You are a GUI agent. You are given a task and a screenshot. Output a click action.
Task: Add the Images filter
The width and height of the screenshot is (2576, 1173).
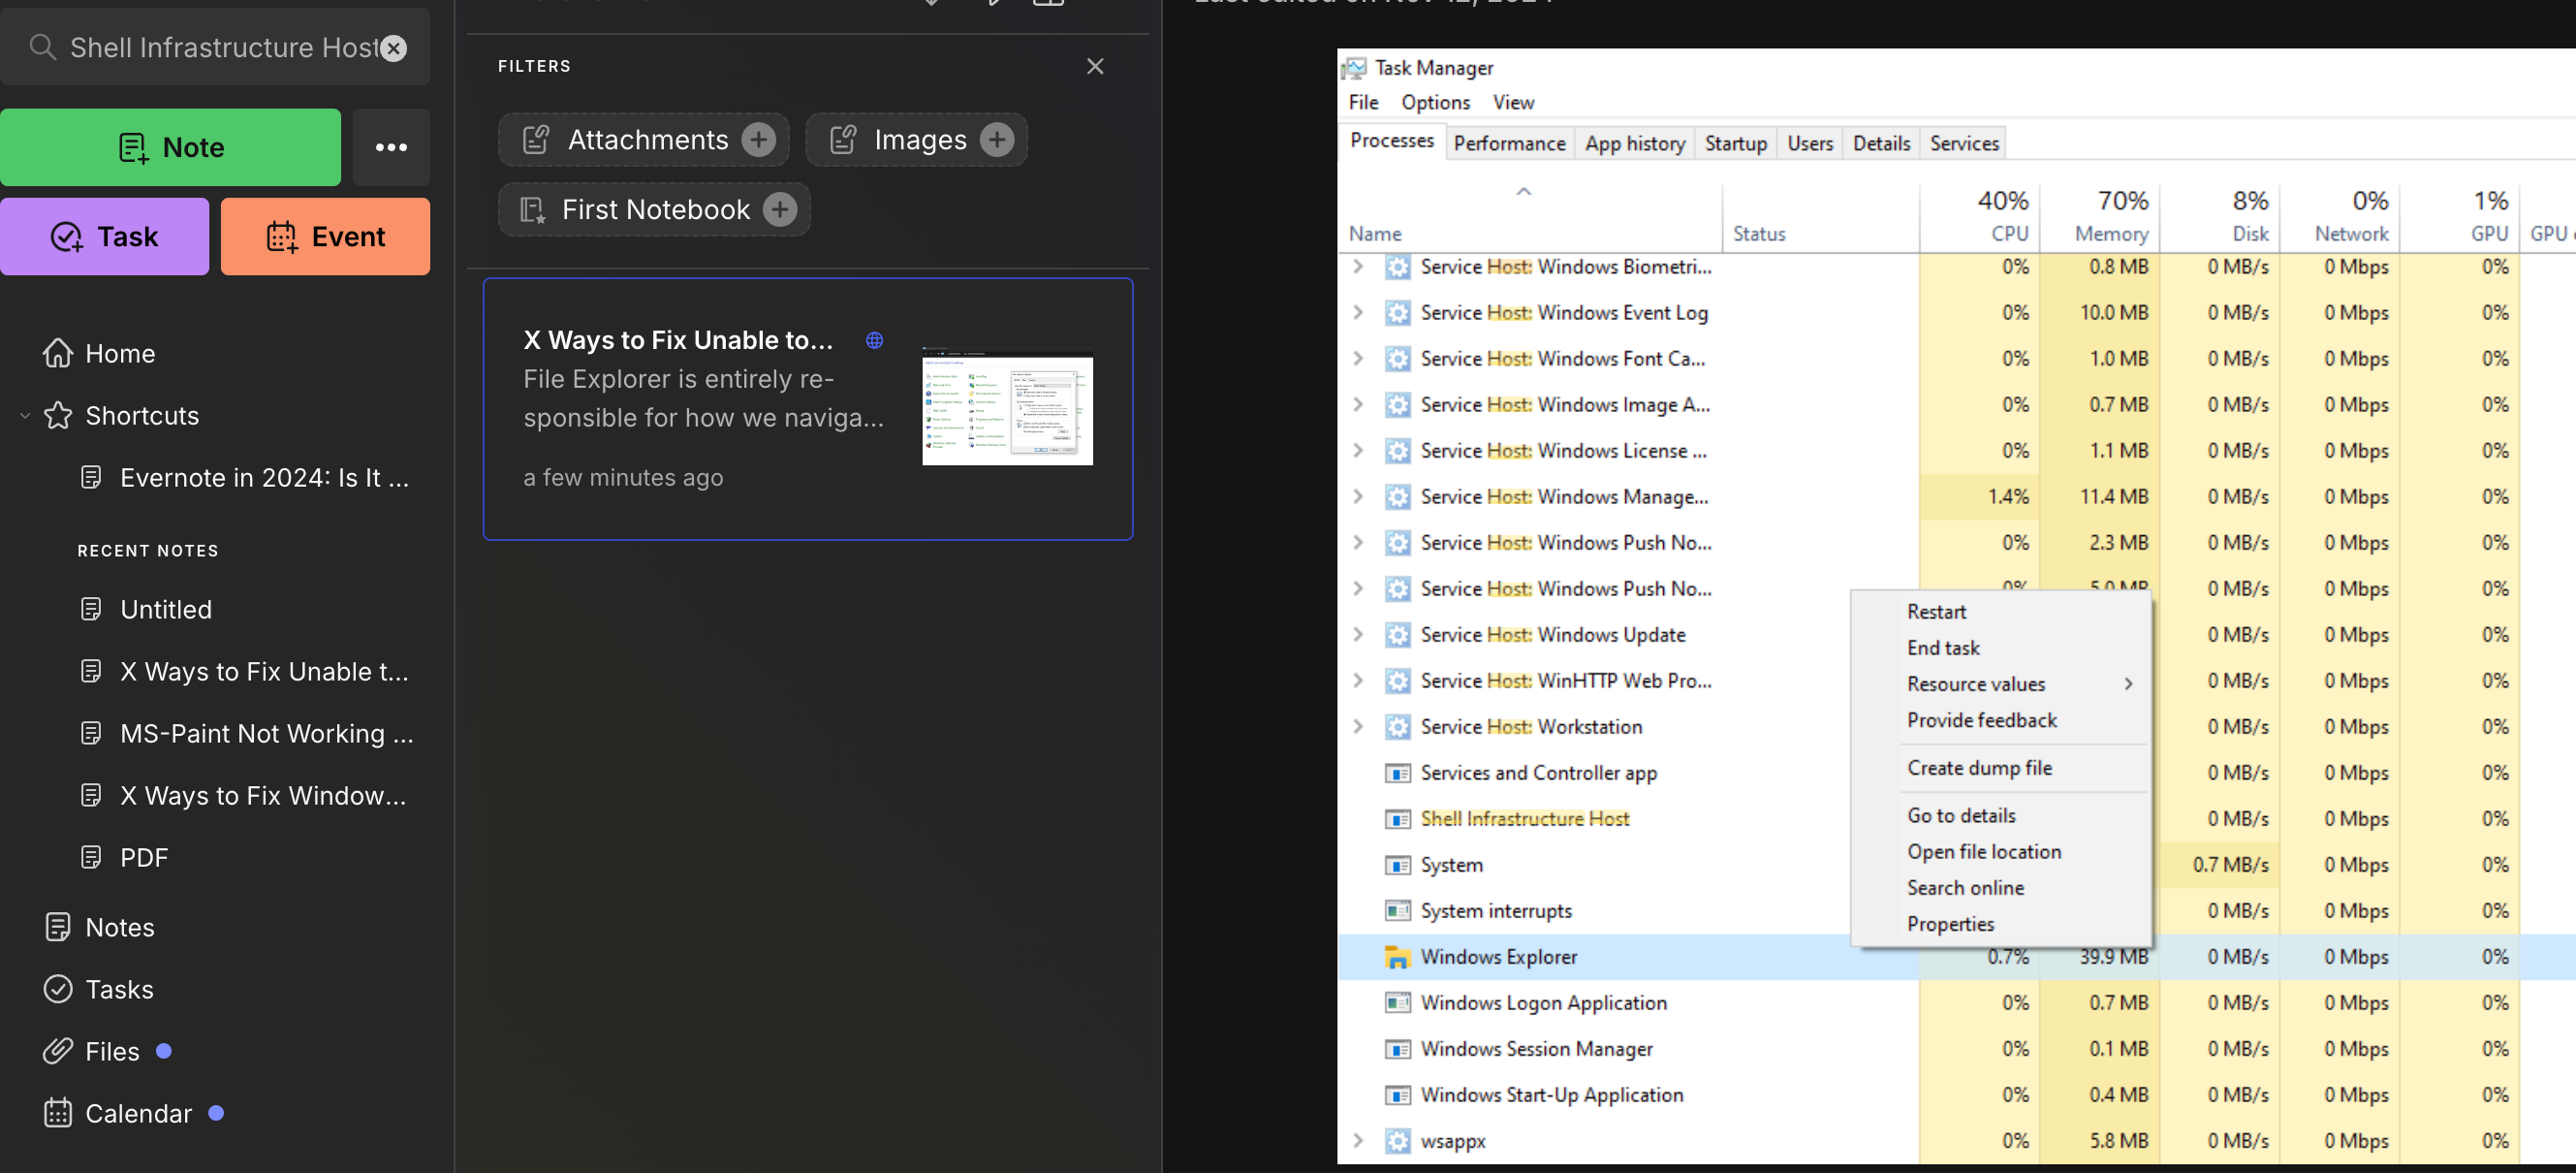[x=997, y=140]
